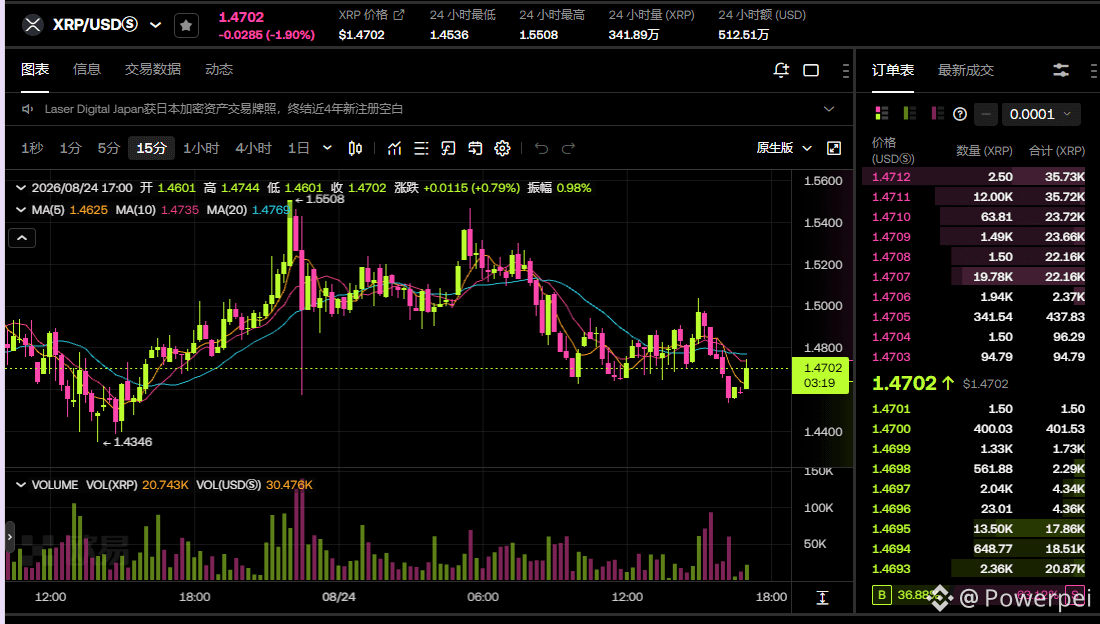1100x624 pixels.
Task: Click the large last price 1.4702 in the order book
Action: point(904,383)
